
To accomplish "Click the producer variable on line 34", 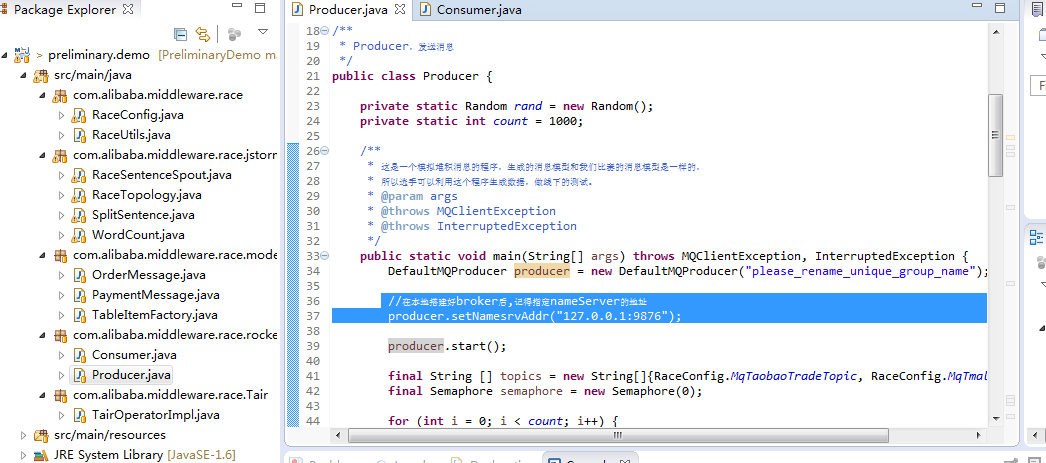I will point(542,271).
